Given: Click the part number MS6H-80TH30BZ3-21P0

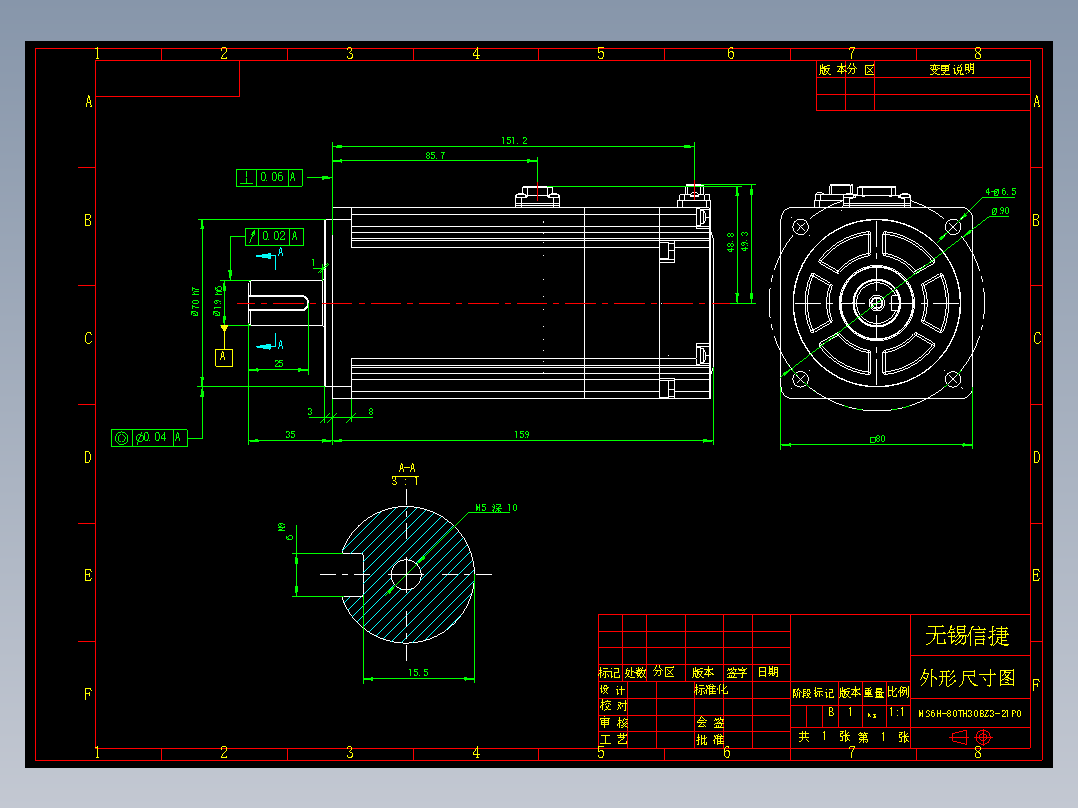Looking at the screenshot, I should point(972,713).
